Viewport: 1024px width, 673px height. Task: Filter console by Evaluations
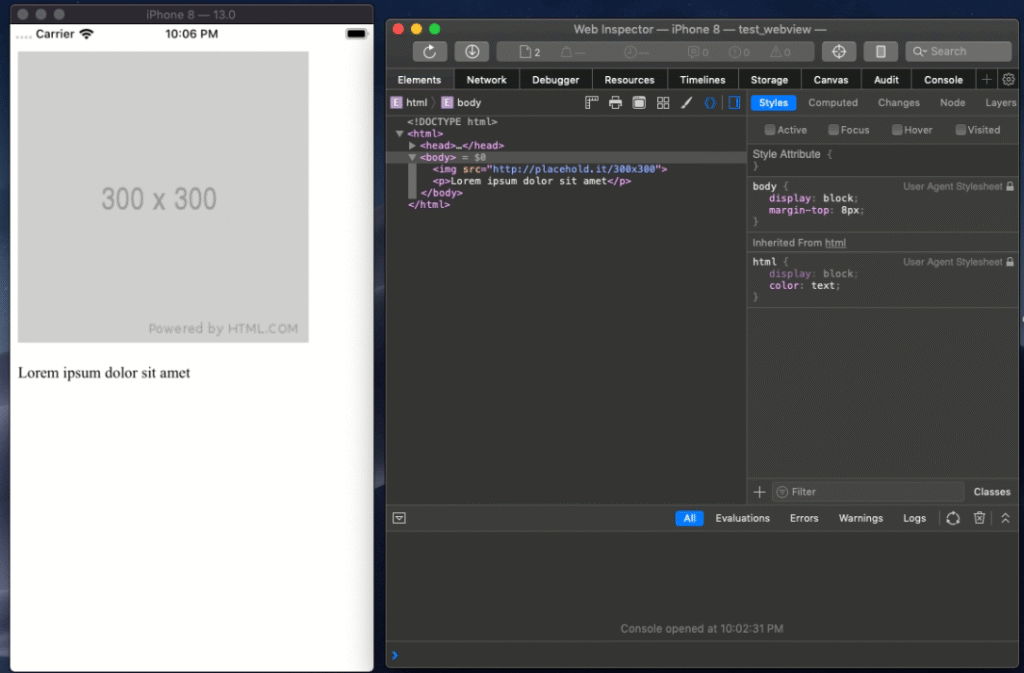tap(742, 518)
